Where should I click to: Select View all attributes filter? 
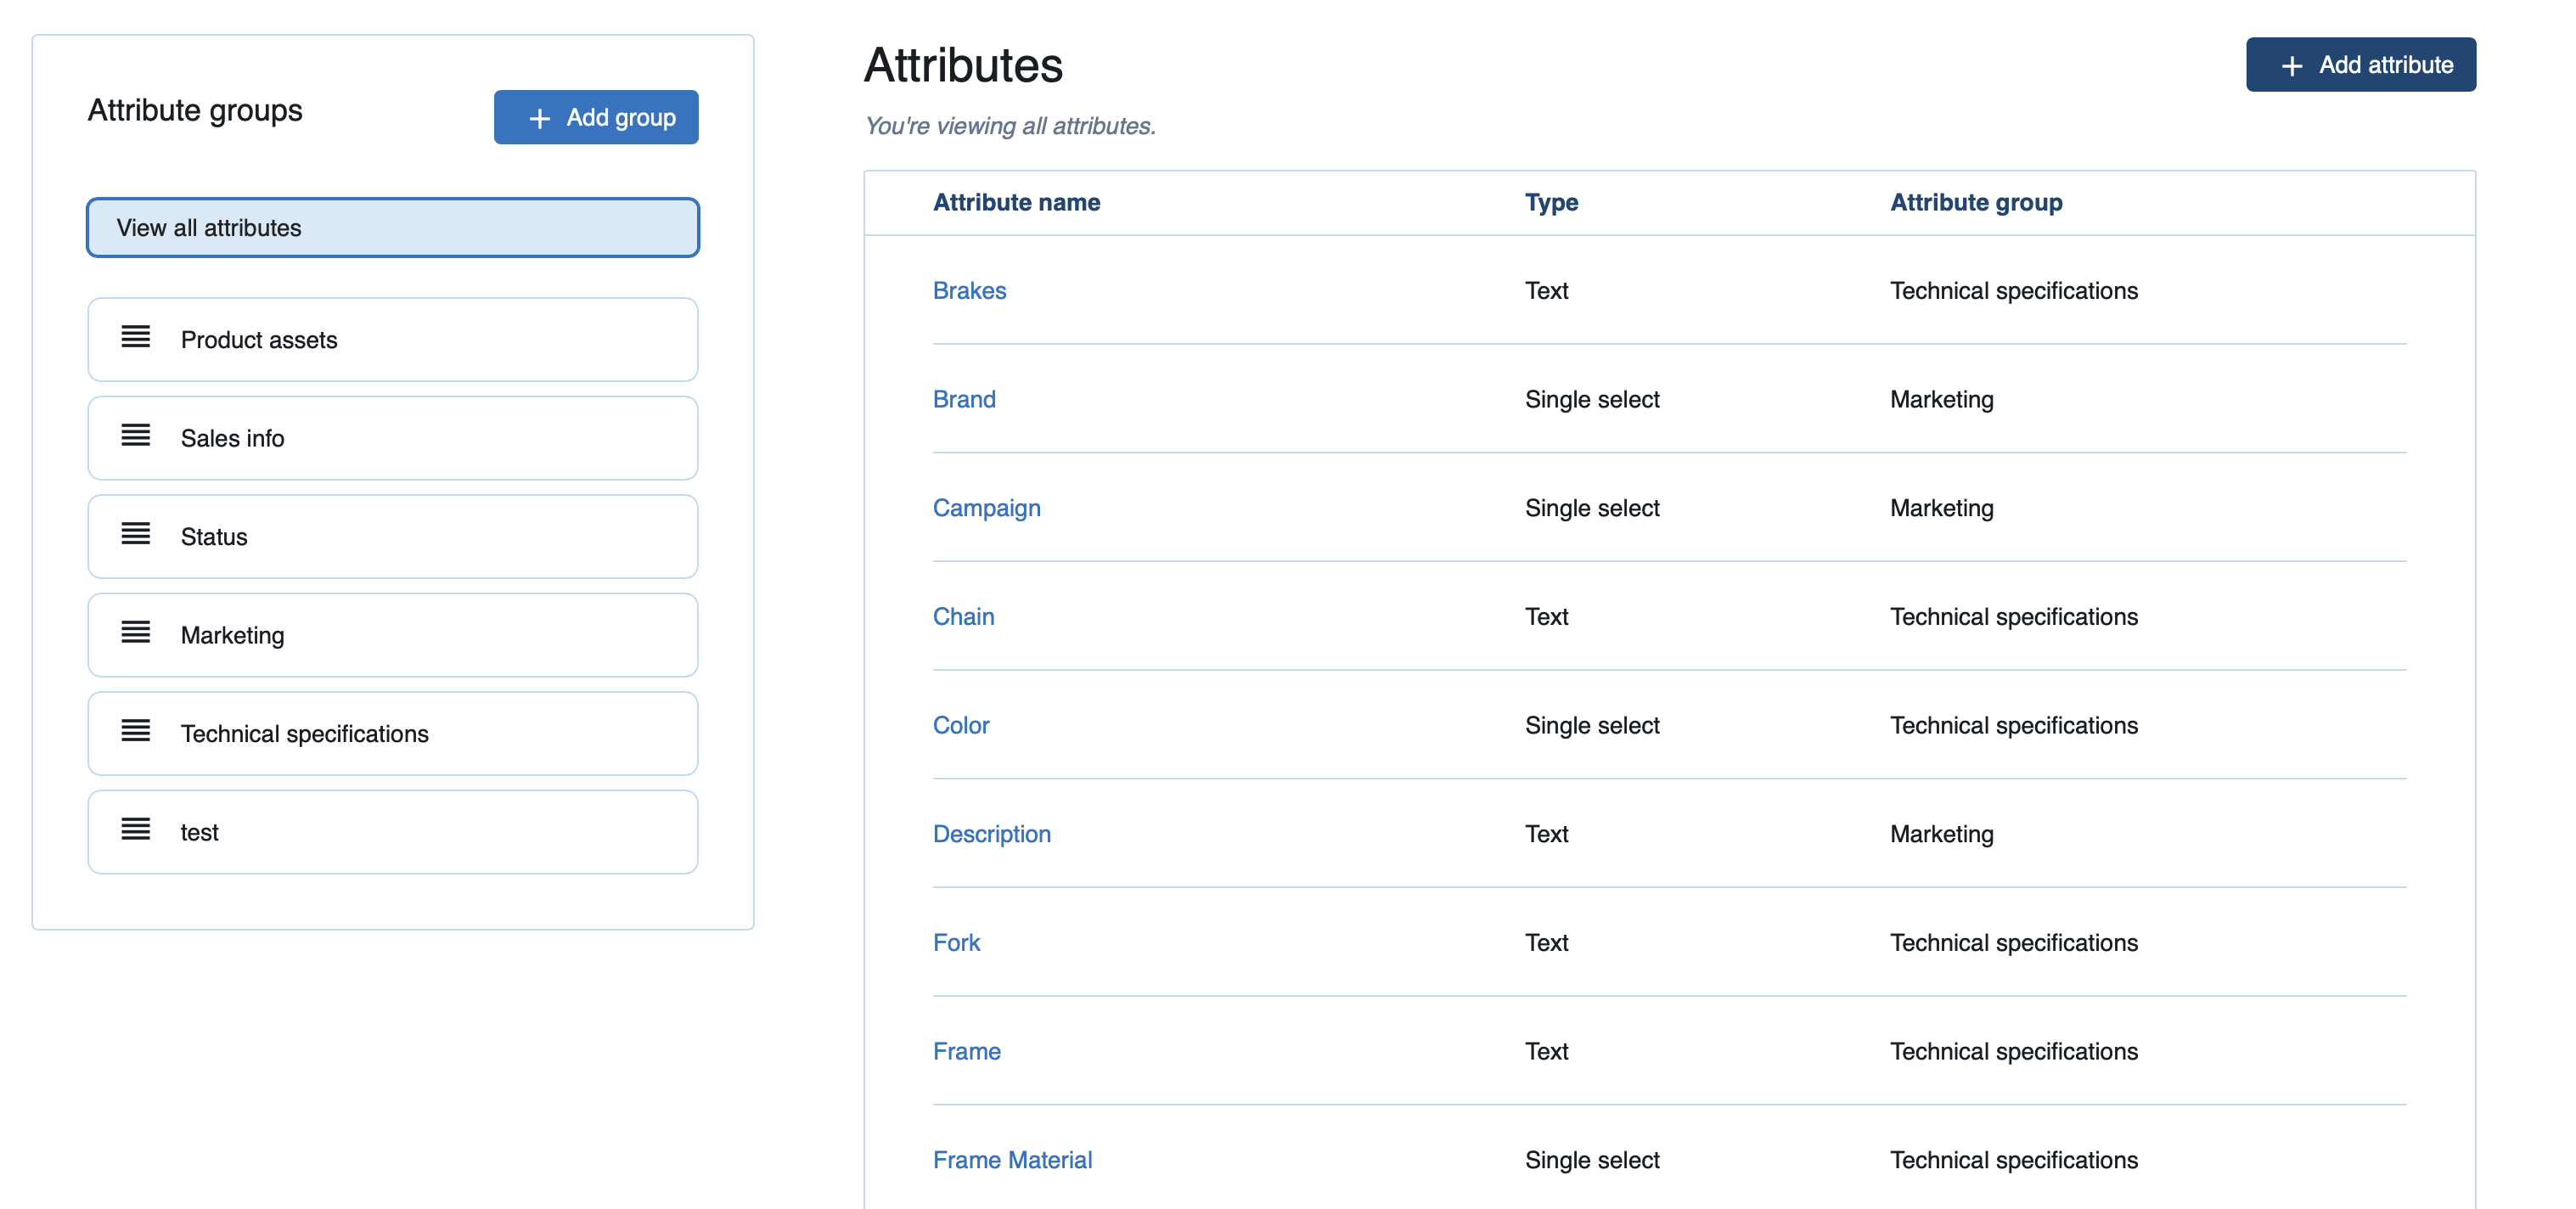point(392,228)
